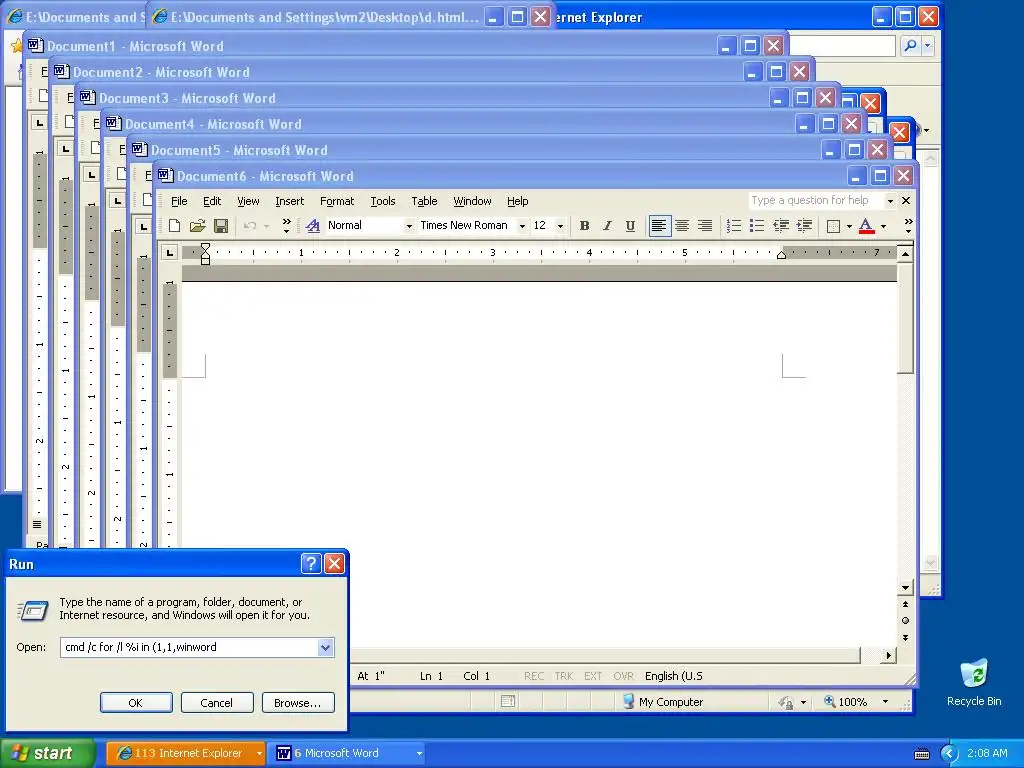Open the font size 12 dropdown

560,226
